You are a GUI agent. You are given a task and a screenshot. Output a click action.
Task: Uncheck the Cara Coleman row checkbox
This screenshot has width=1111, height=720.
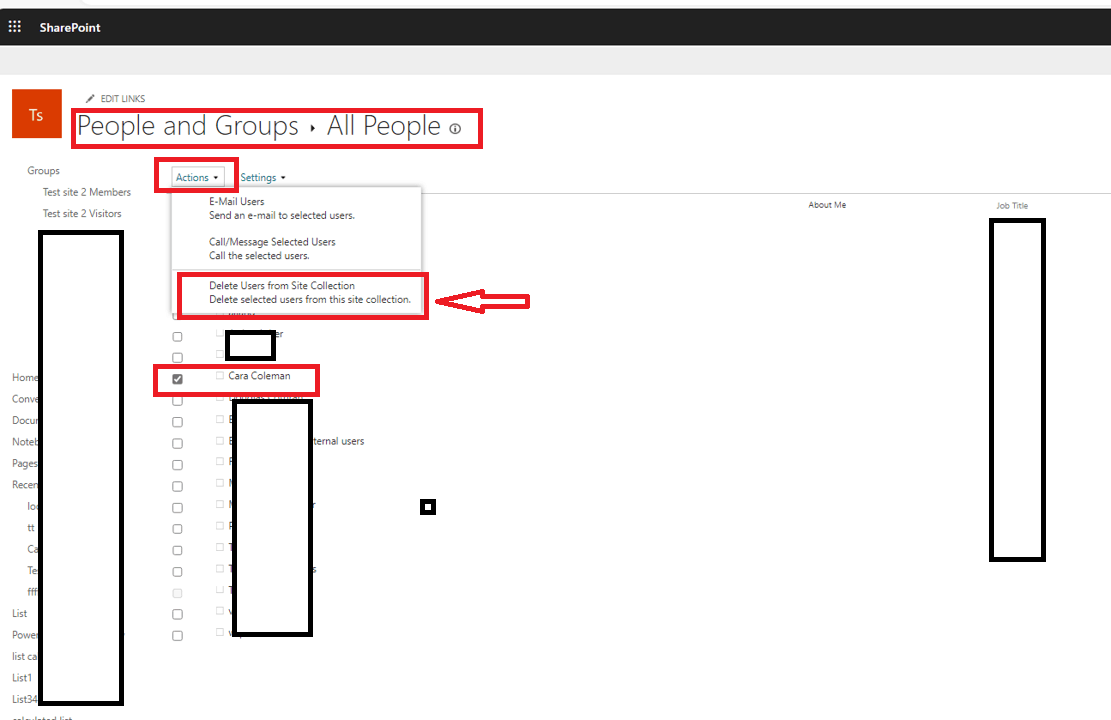[177, 379]
